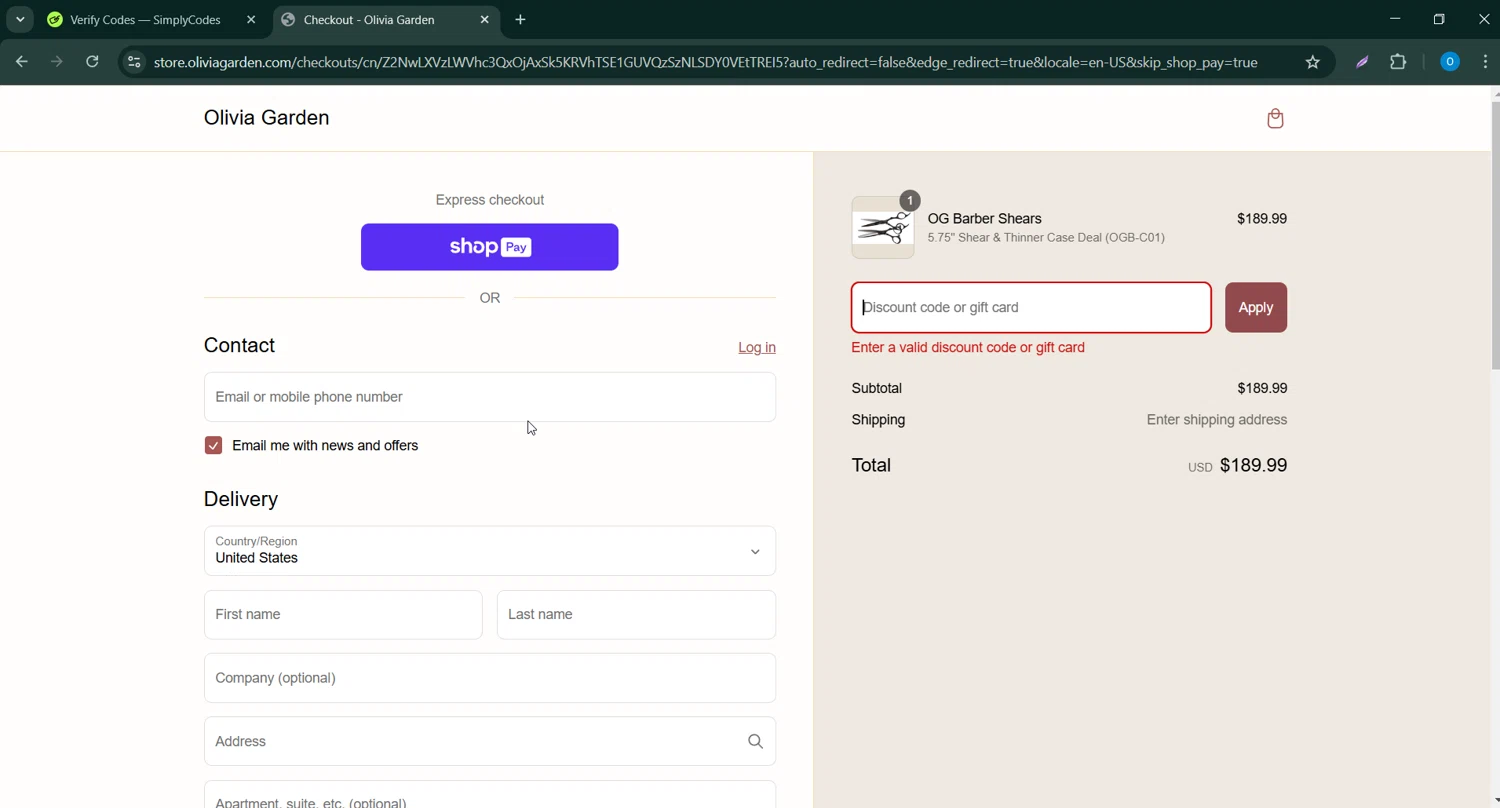Reload the checkout page
Viewport: 1500px width, 808px height.
pos(92,62)
